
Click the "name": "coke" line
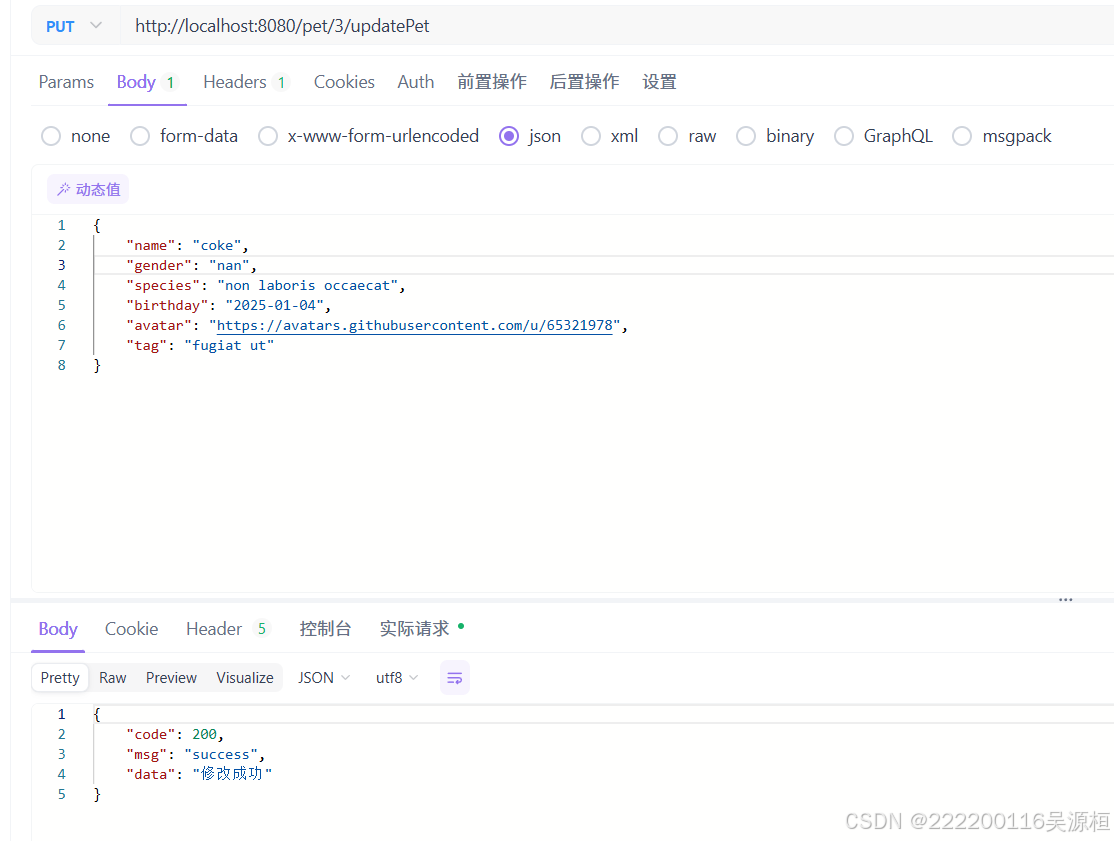click(187, 246)
